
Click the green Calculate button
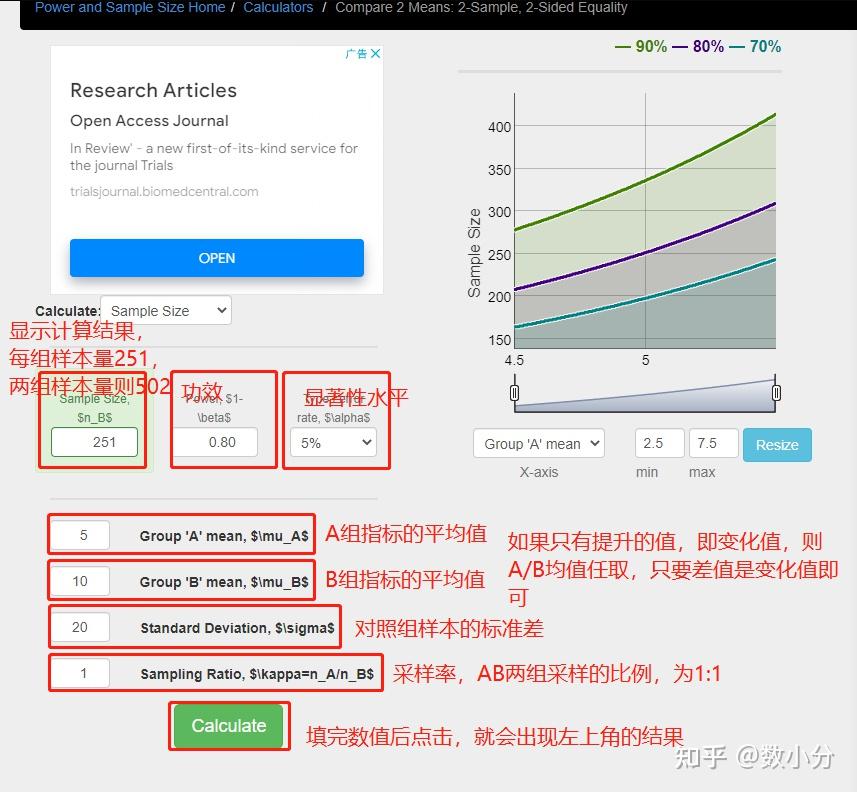(228, 726)
